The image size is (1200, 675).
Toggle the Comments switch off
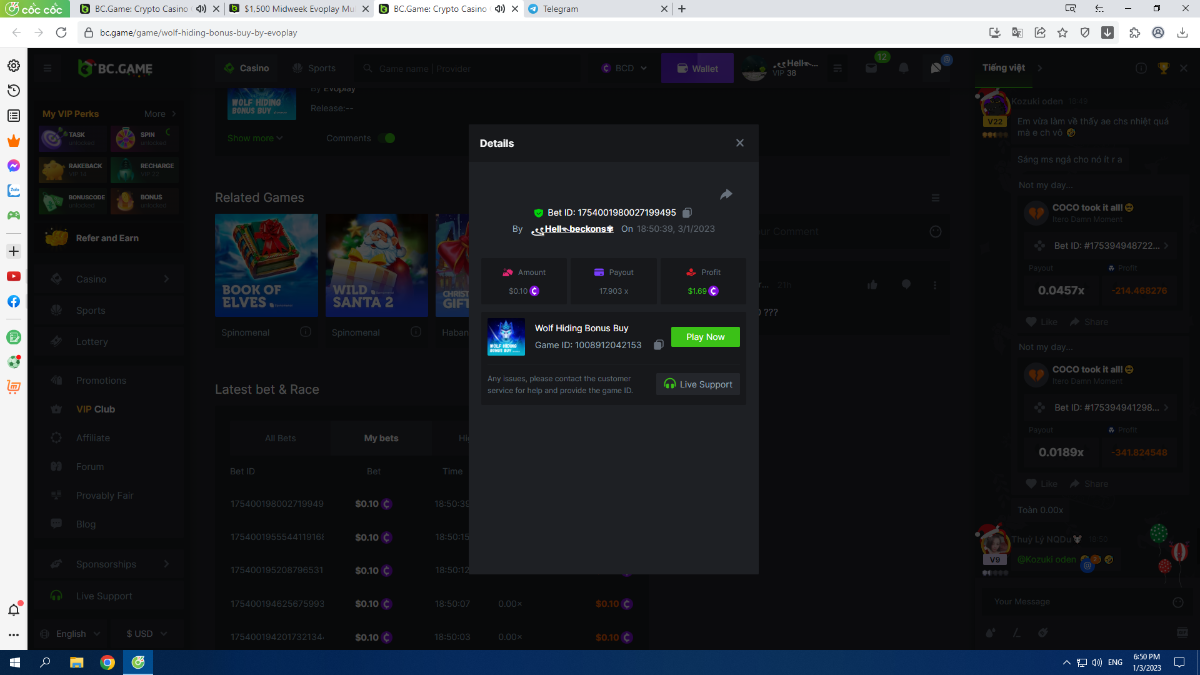(x=388, y=138)
